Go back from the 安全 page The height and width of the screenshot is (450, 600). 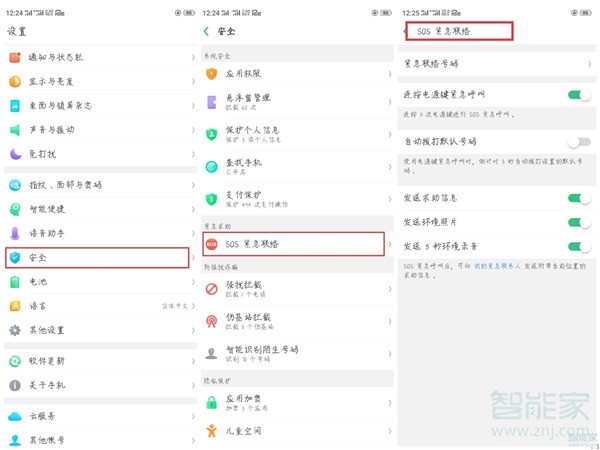[x=208, y=31]
